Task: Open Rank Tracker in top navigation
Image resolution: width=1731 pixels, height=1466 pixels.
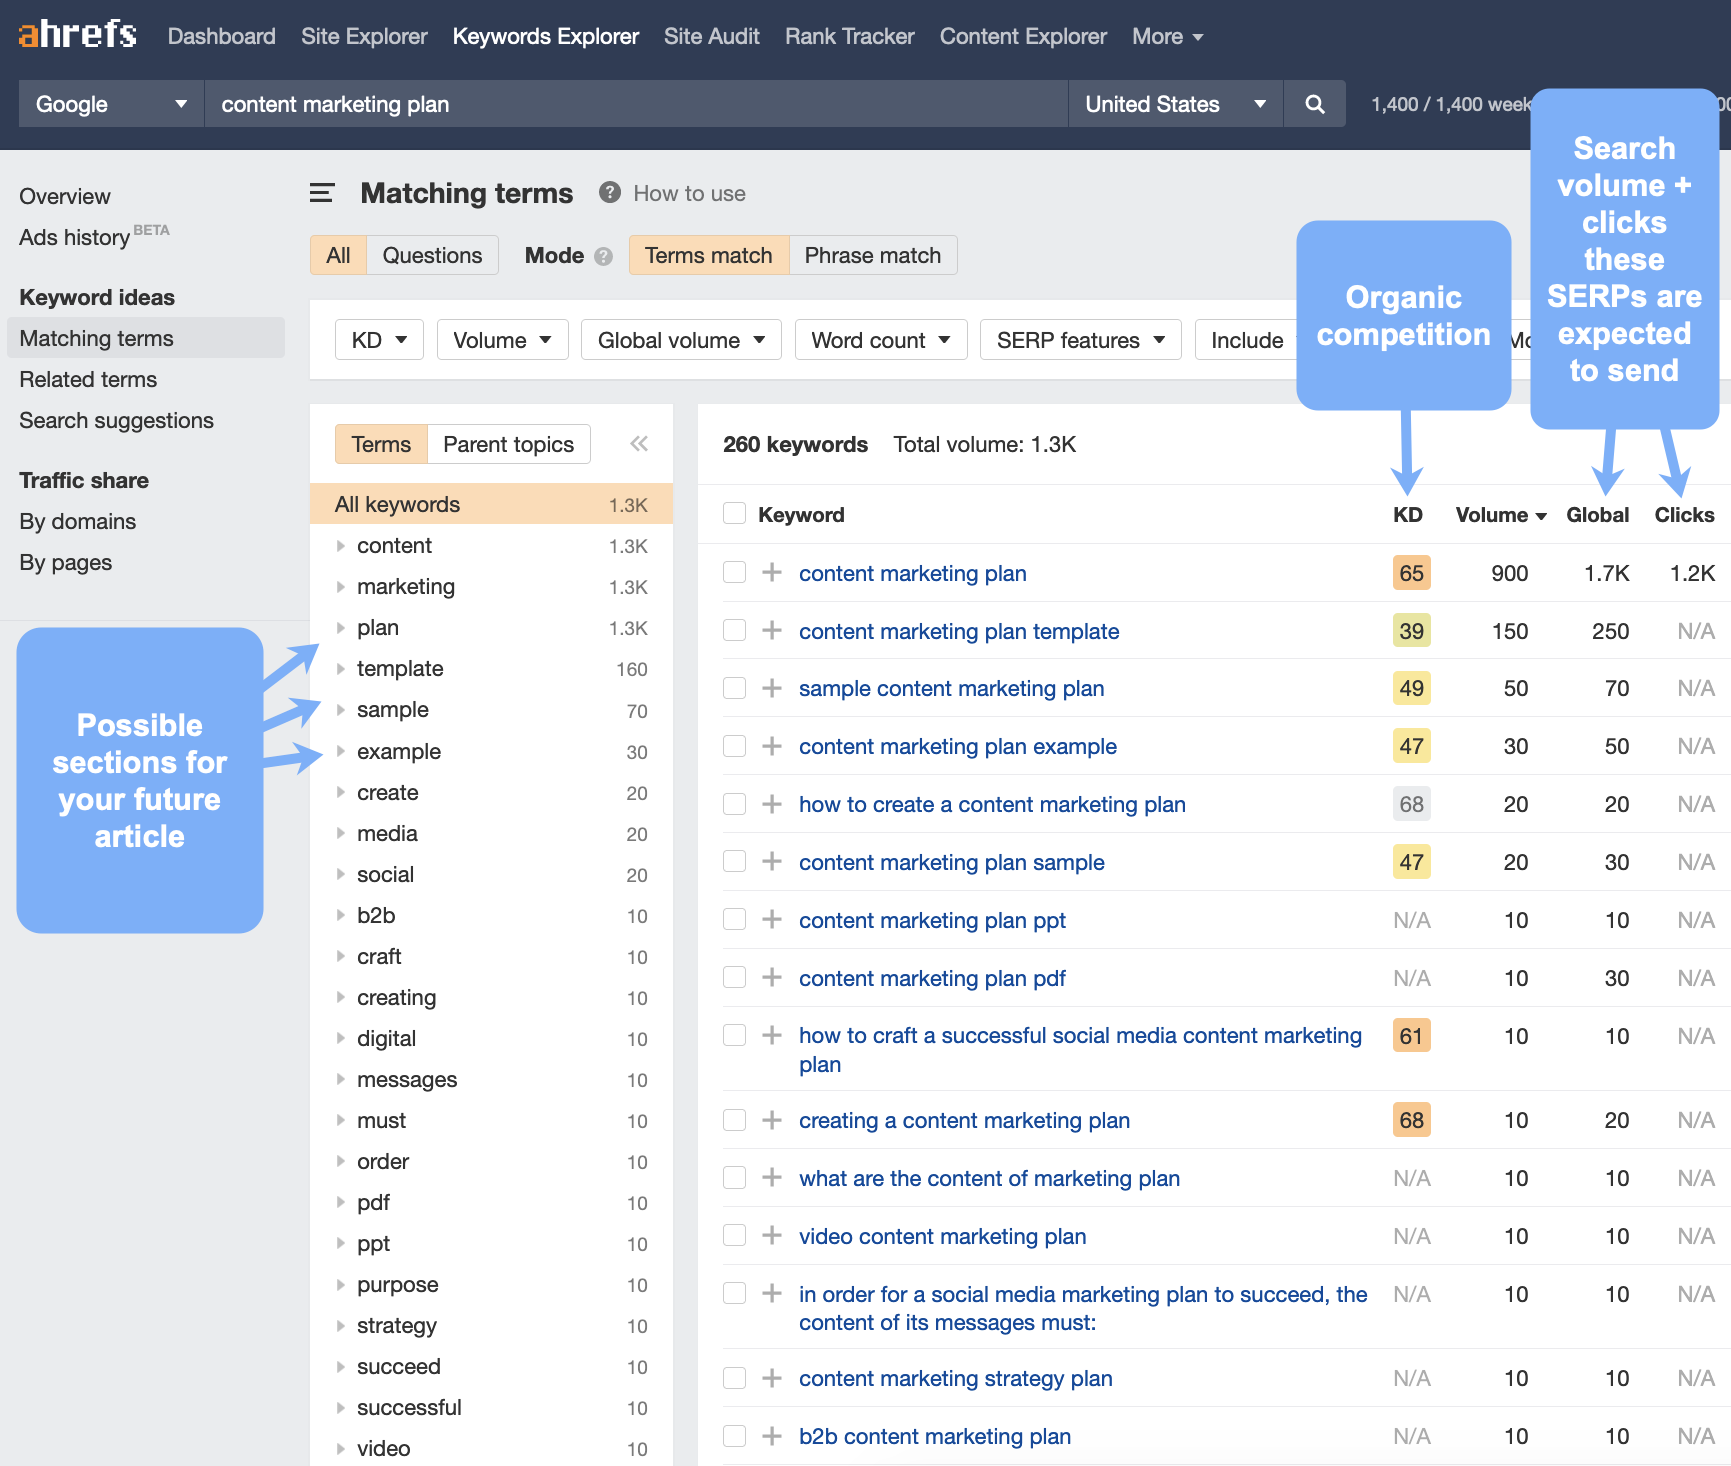Action: click(850, 36)
